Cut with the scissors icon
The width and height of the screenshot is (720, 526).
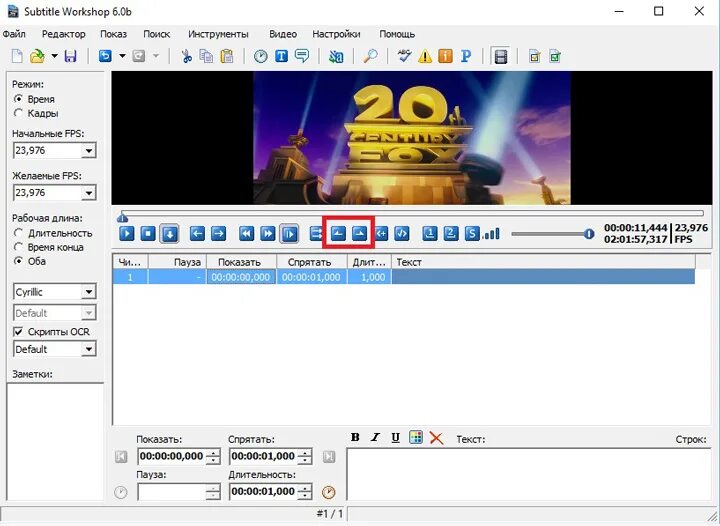(186, 56)
